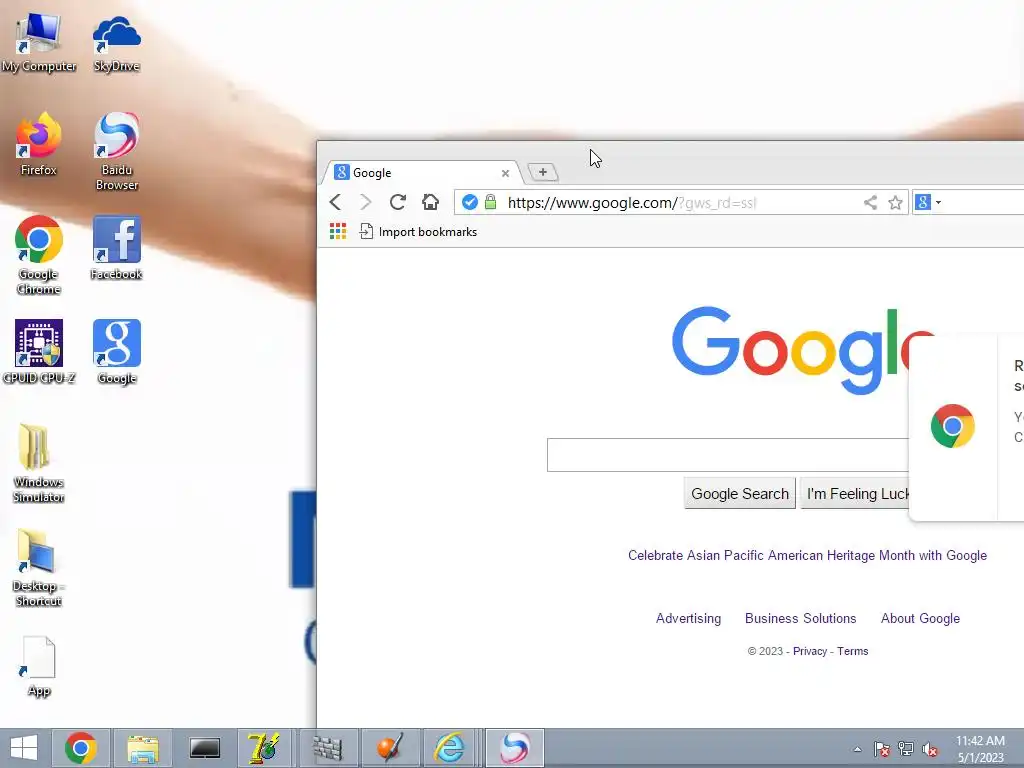Open the colorful apps grid in bookmarks bar
This screenshot has height=768, width=1024.
(x=338, y=231)
